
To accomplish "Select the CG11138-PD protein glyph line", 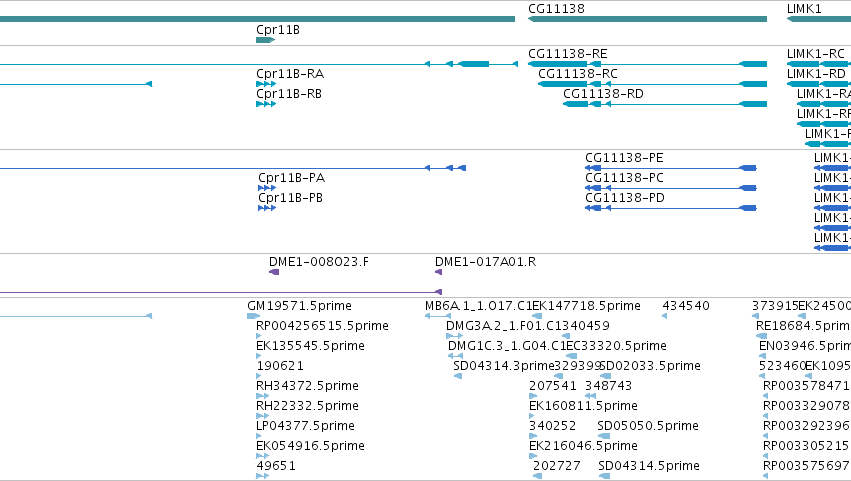I will click(671, 208).
